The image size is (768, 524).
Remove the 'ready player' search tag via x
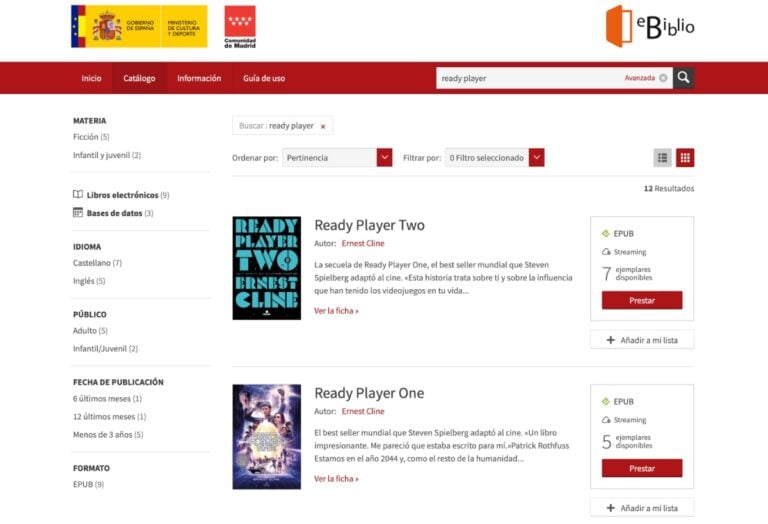[323, 126]
